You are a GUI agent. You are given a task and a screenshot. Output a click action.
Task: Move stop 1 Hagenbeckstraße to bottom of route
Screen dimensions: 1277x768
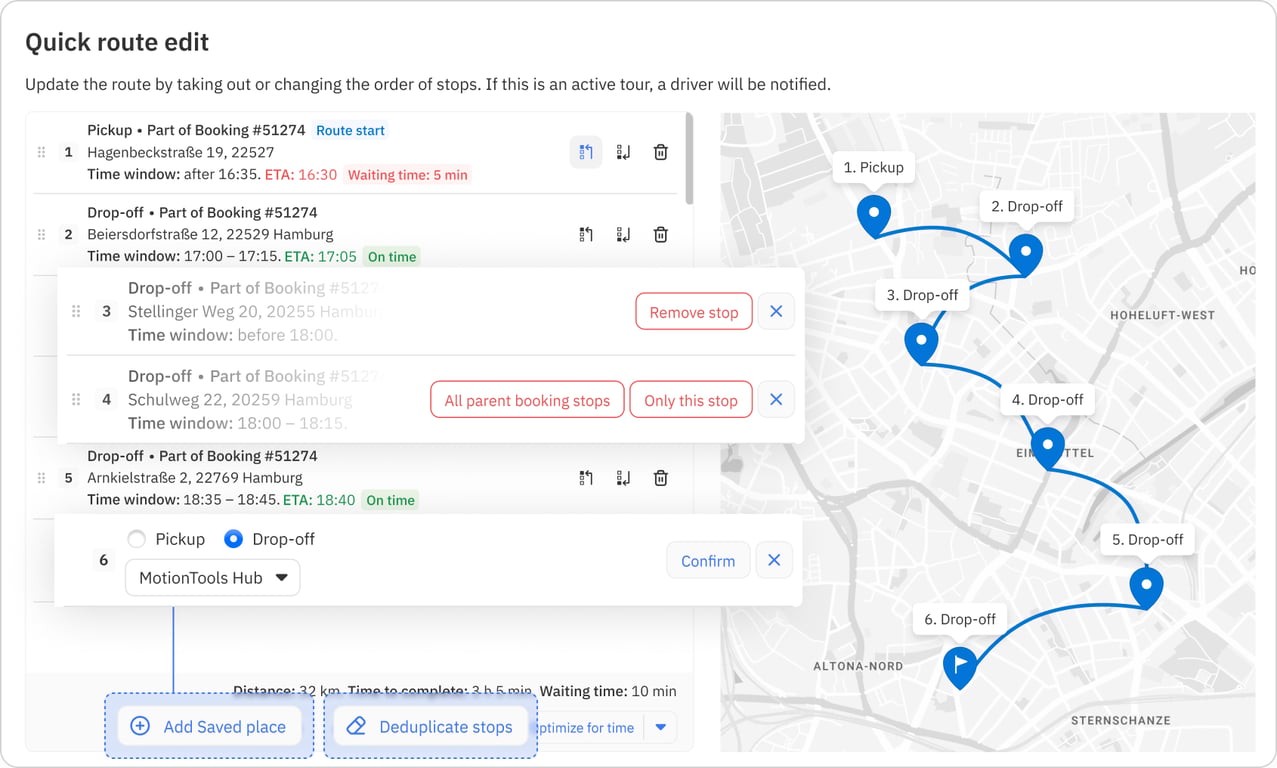[x=623, y=152]
